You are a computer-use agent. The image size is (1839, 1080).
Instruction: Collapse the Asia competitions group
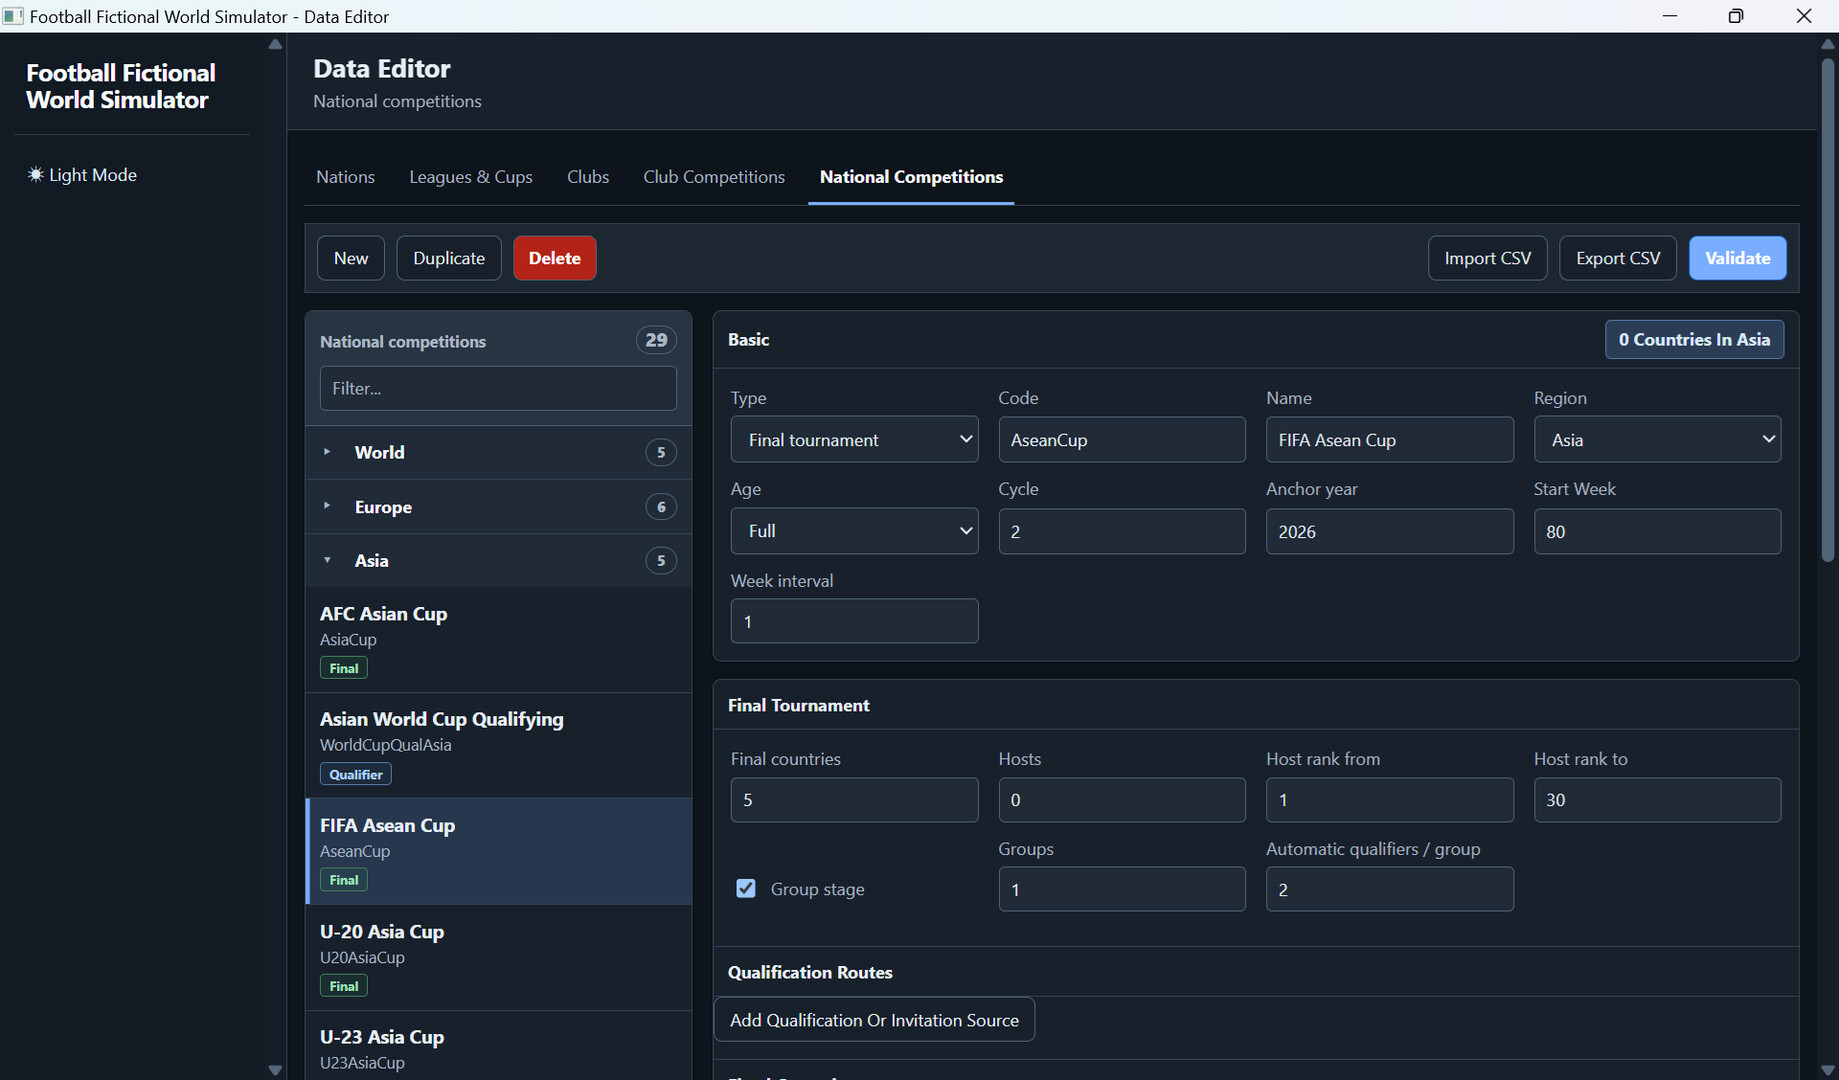[498, 561]
